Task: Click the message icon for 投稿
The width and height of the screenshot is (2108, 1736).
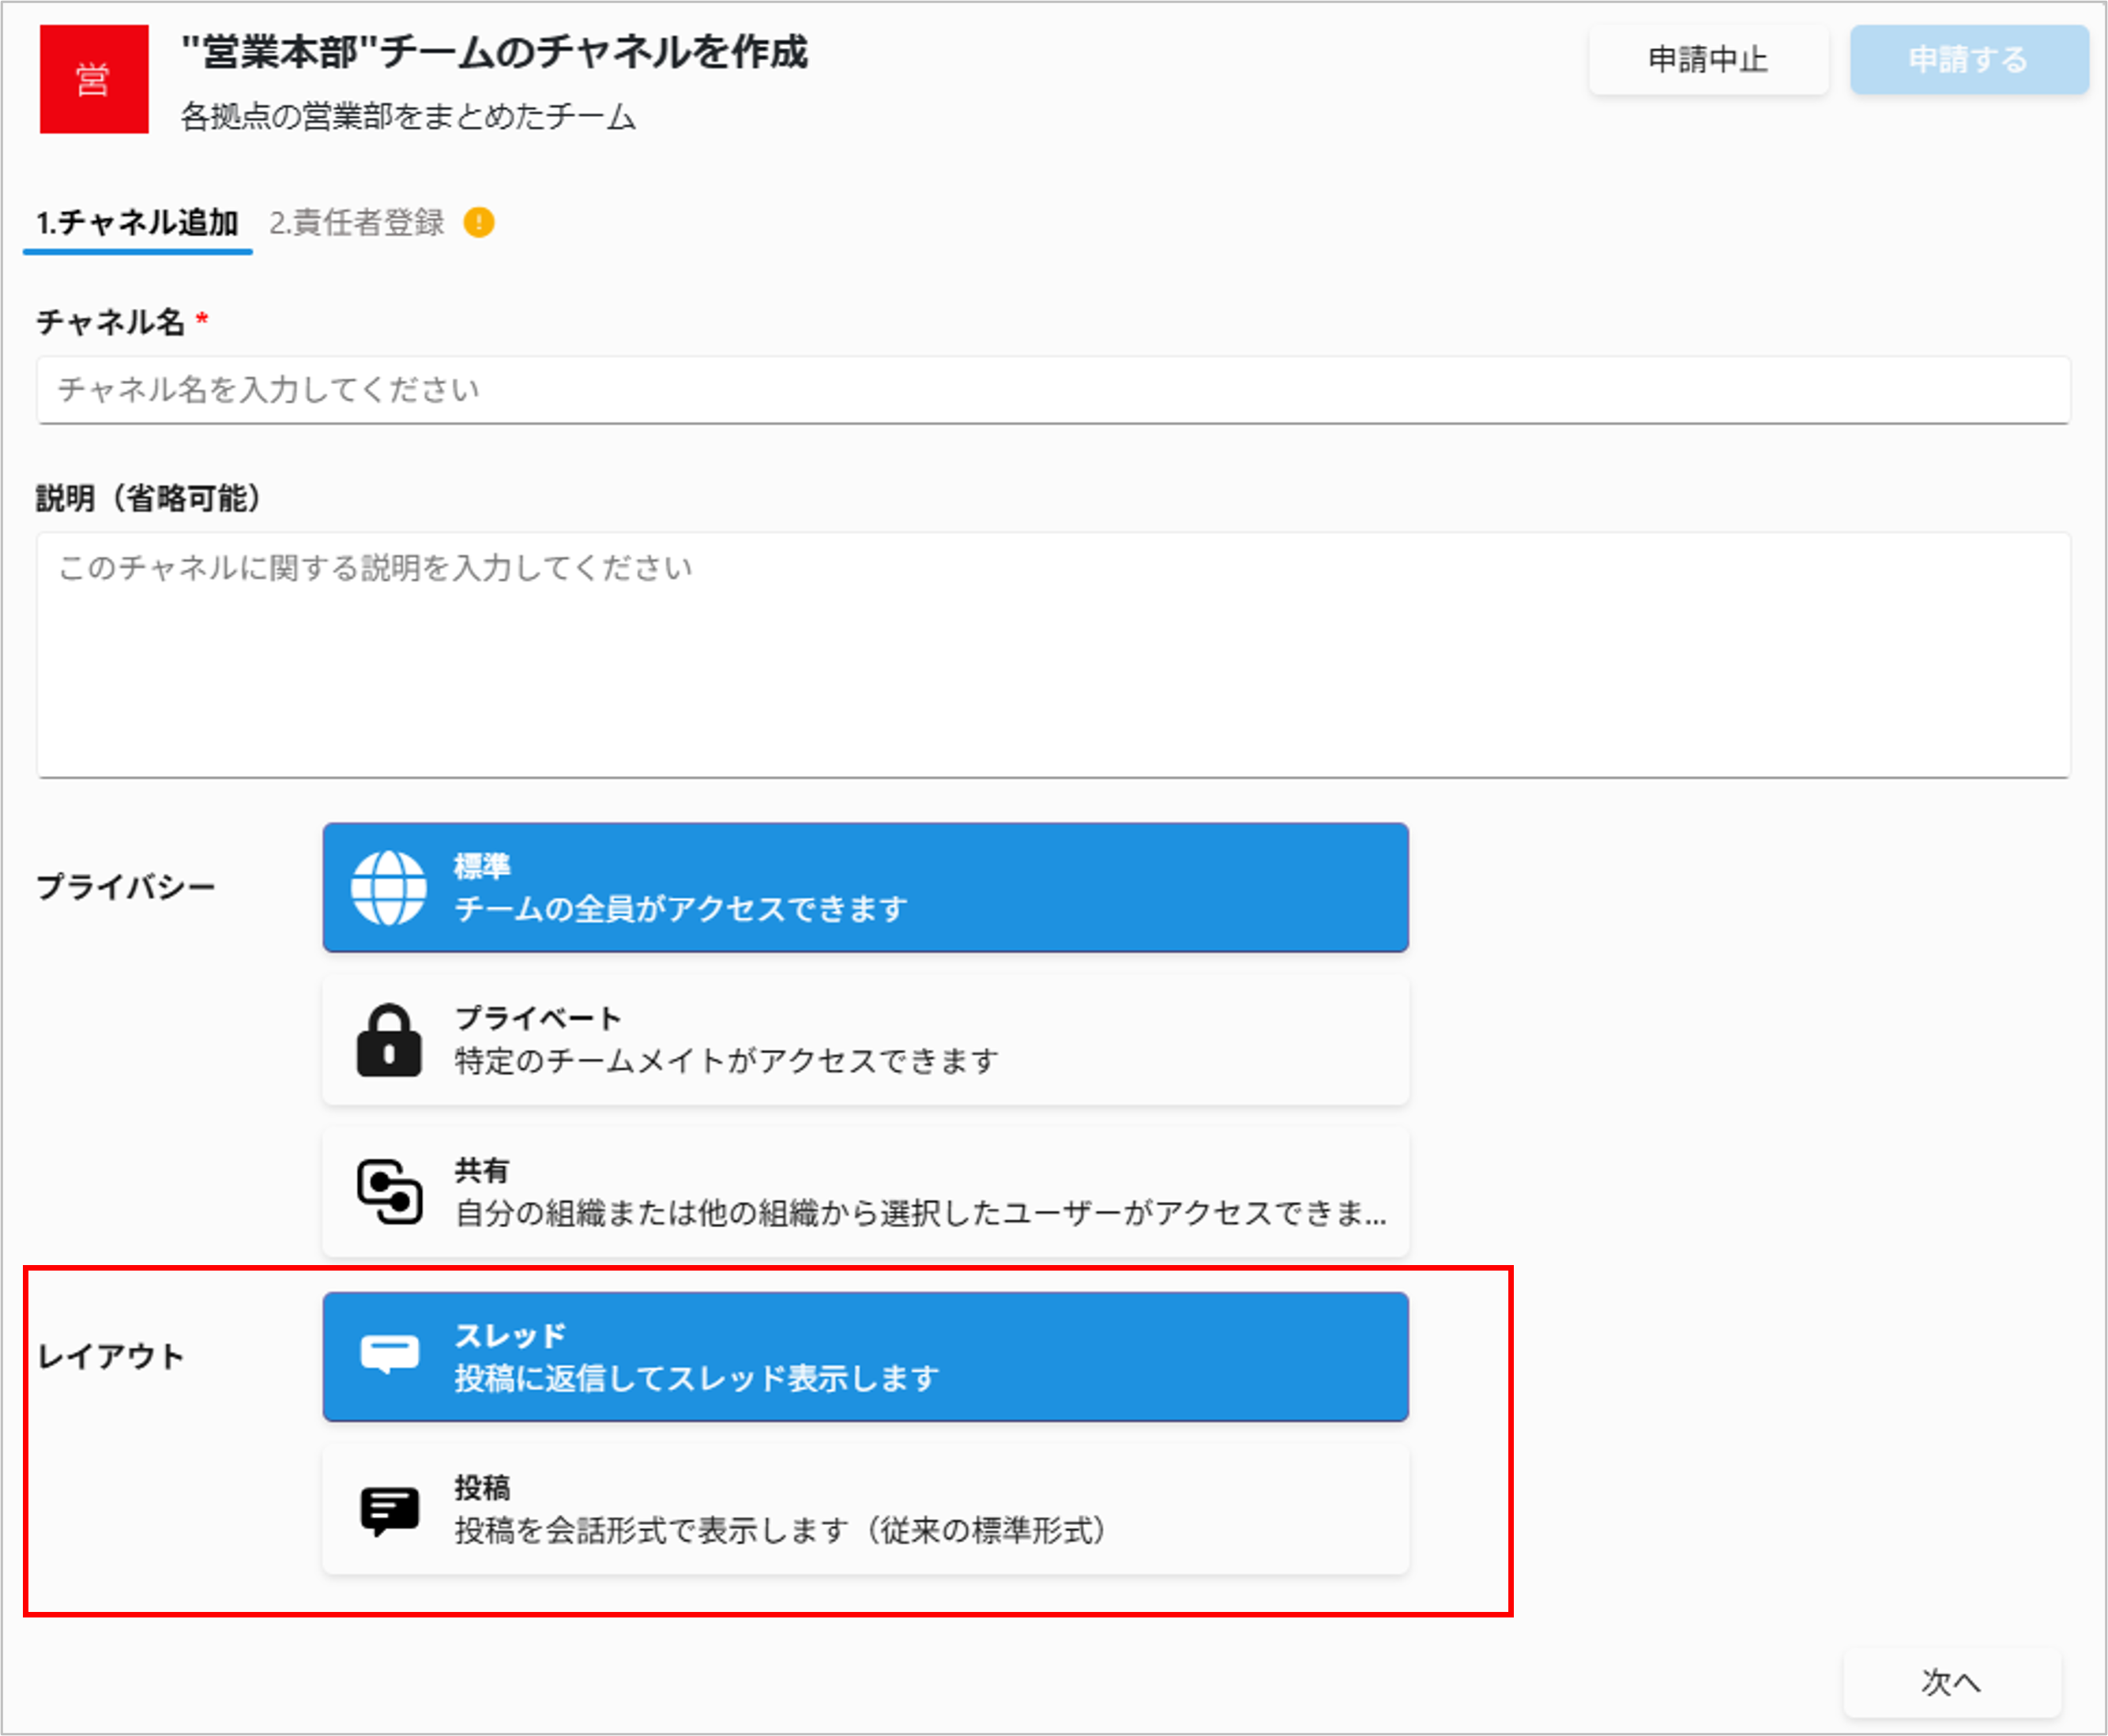Action: coord(389,1510)
